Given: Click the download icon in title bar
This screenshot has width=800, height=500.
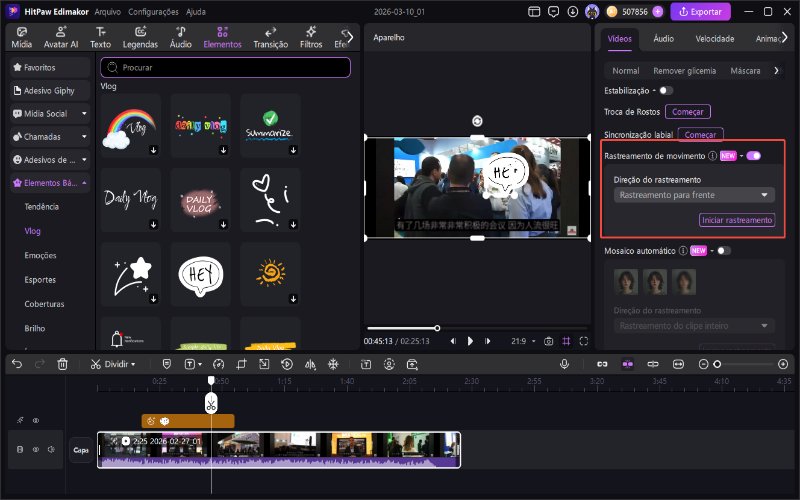Looking at the screenshot, I should point(572,12).
